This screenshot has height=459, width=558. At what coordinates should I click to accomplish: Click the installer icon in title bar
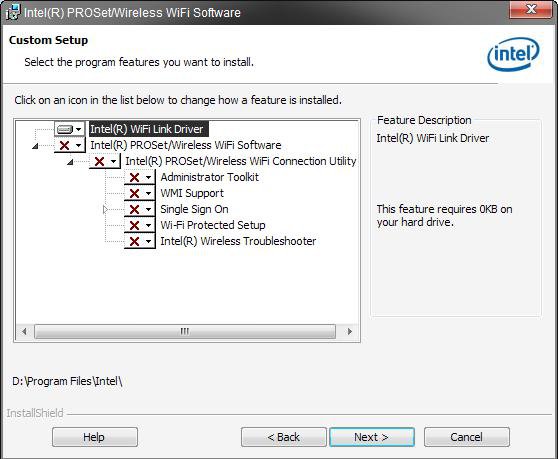coord(13,13)
